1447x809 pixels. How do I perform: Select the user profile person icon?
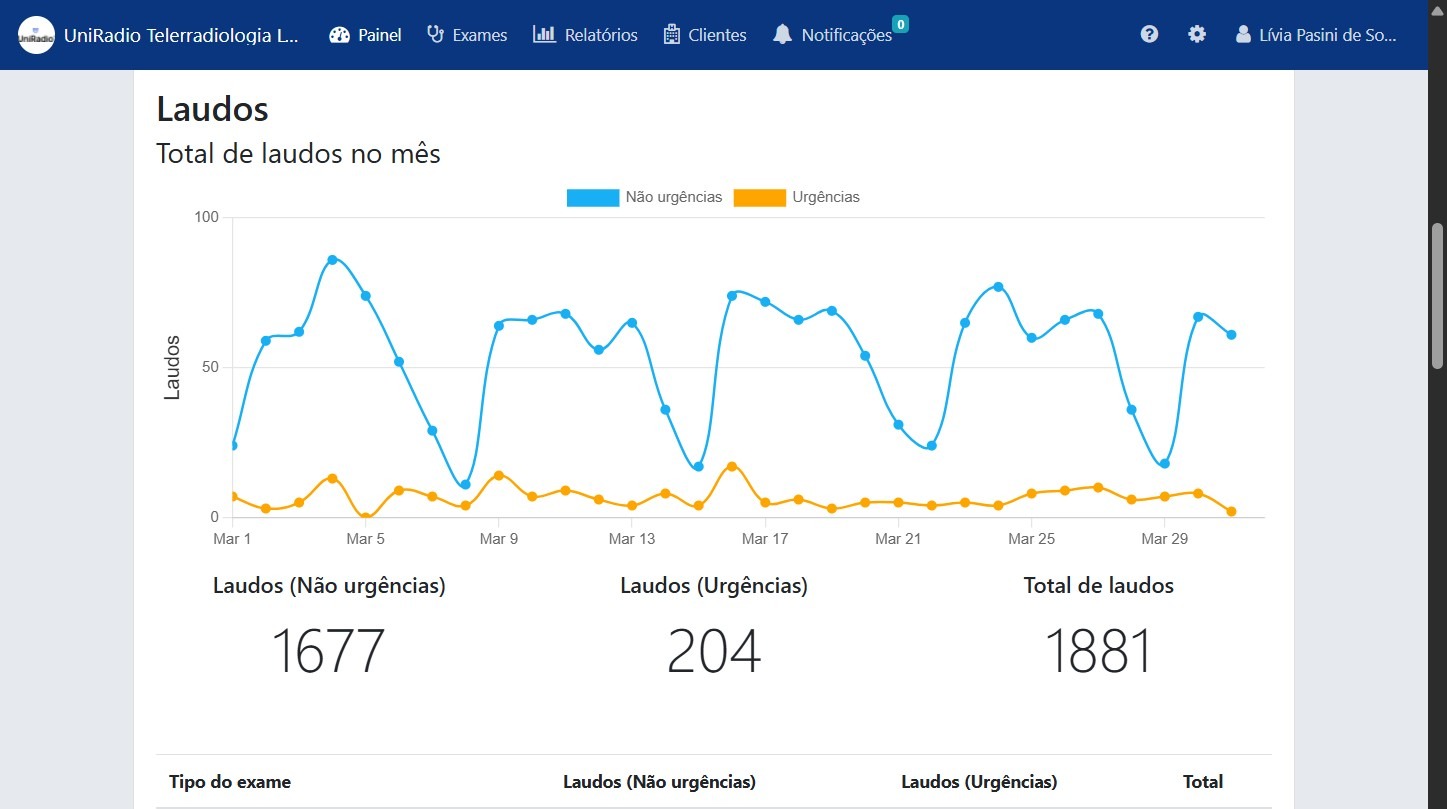1242,34
